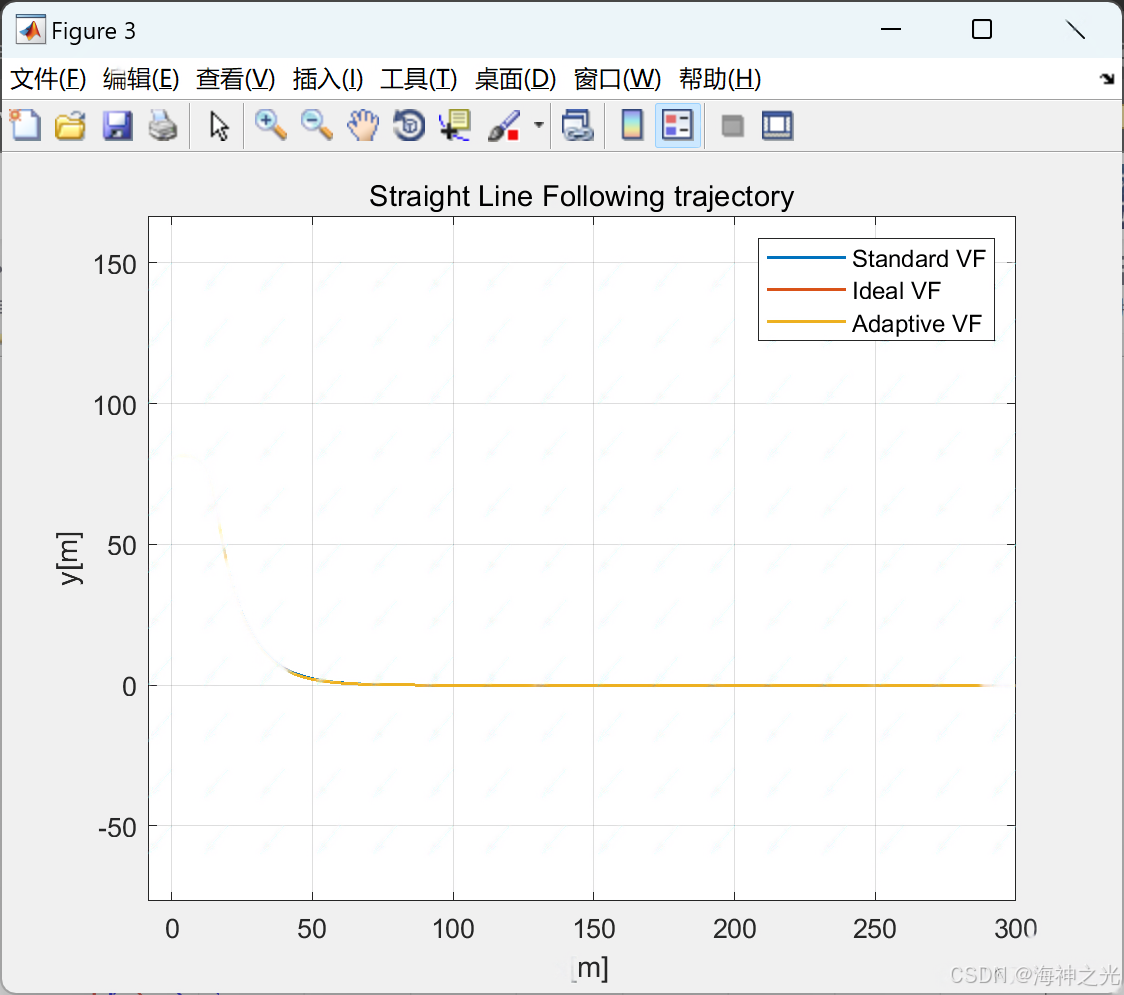Minimize the Figure 3 window
1124x995 pixels.
click(x=891, y=29)
